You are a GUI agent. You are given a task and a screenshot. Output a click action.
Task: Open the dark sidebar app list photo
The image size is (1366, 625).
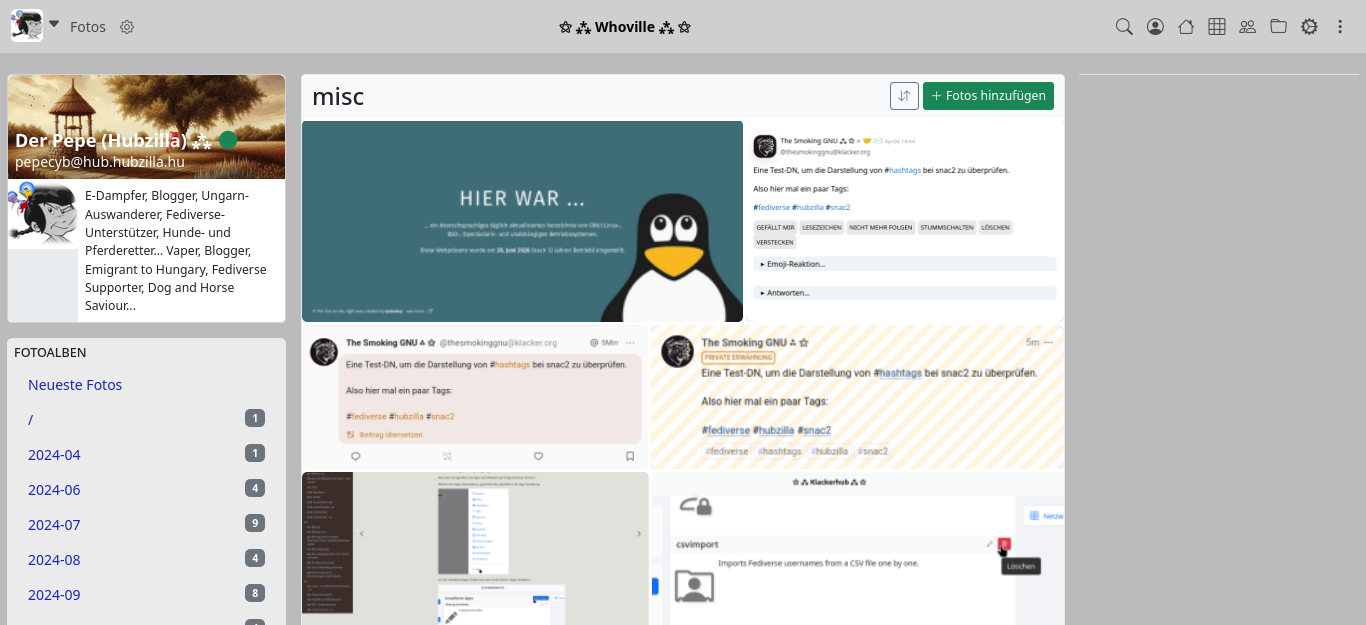click(475, 548)
